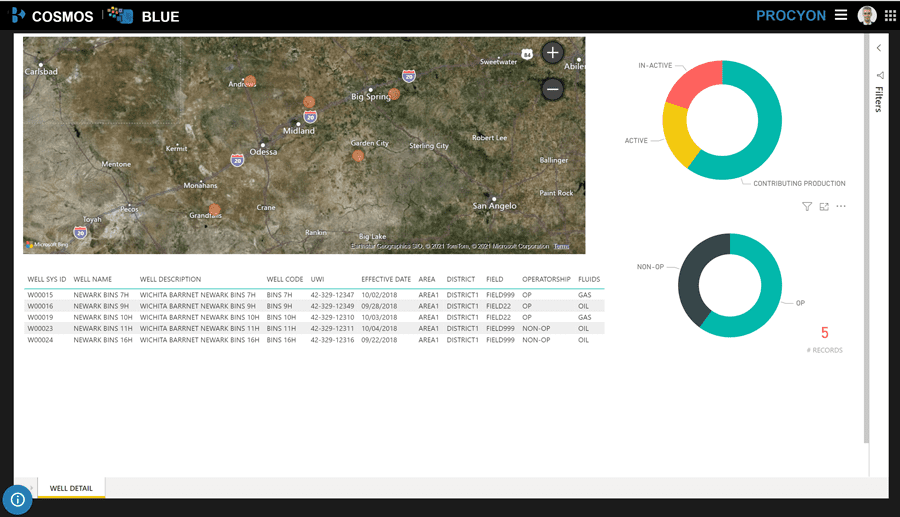Viewport: 900px width, 517px height.
Task: Click description WICHITA BARRNET NEWARK BINS 11H
Action: click(x=199, y=329)
